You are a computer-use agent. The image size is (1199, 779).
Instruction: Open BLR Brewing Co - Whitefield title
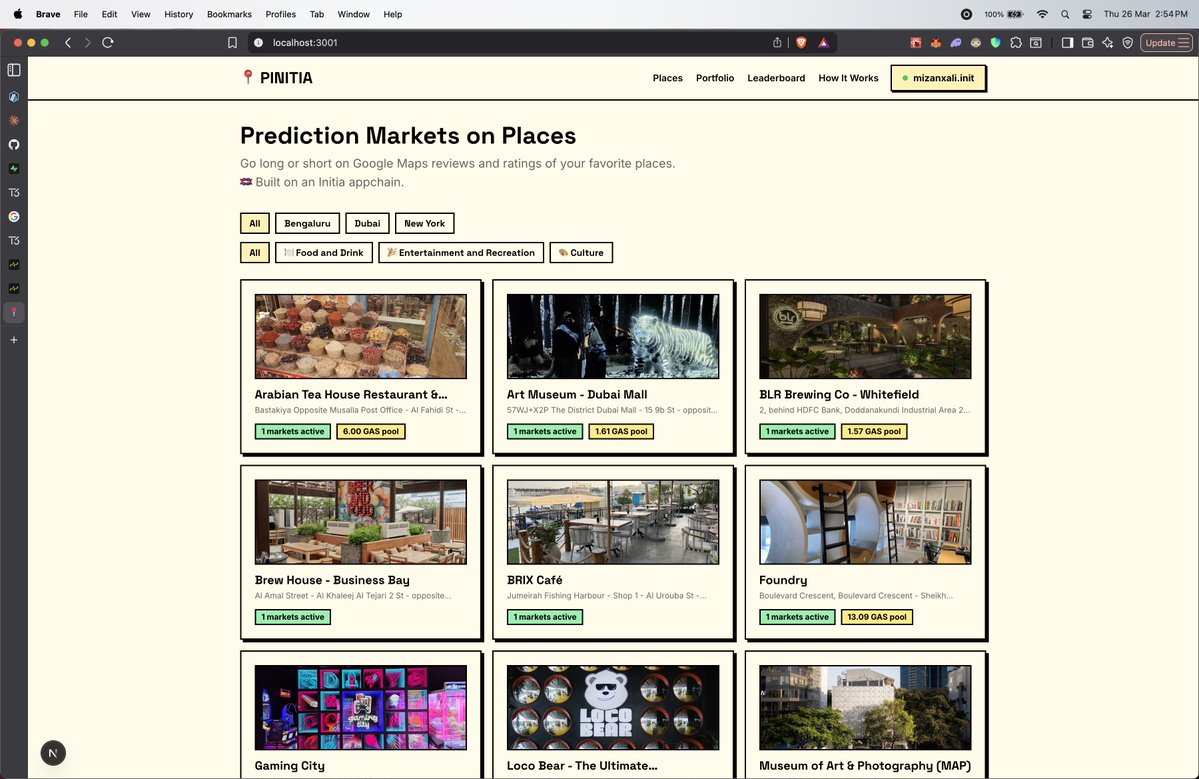[x=839, y=394]
